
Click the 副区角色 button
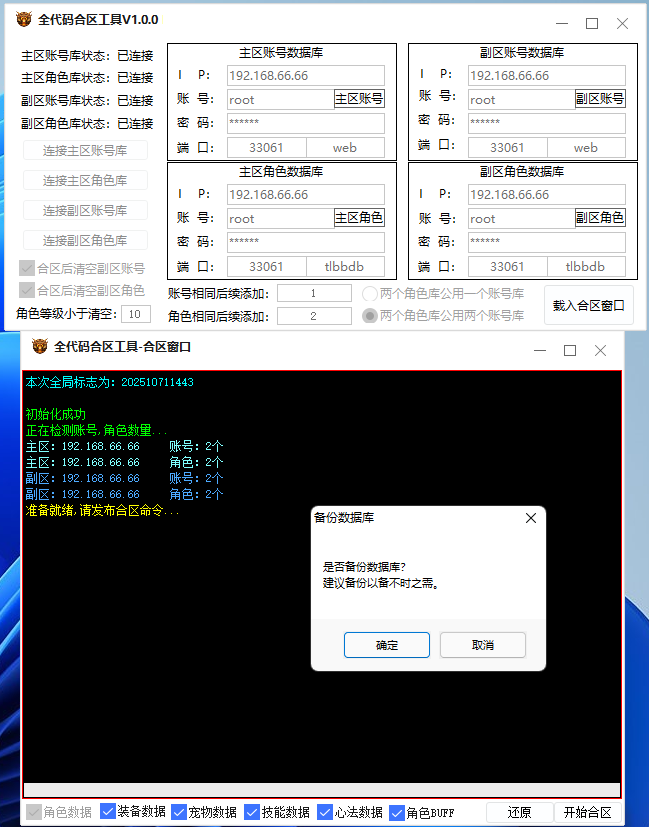tap(600, 218)
